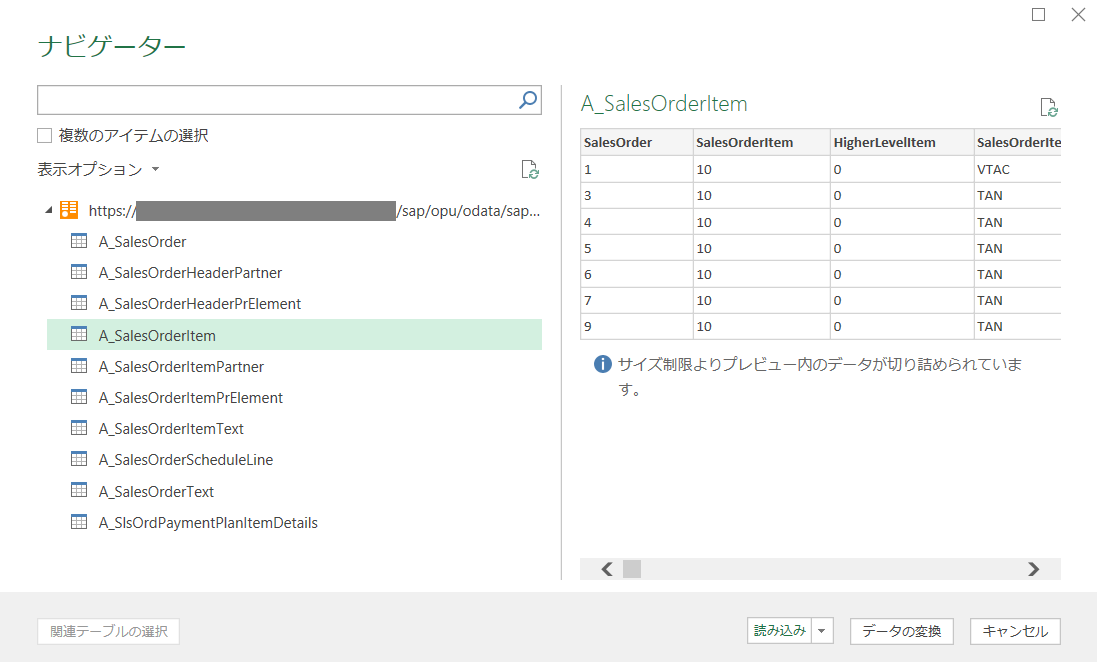The height and width of the screenshot is (662, 1097).
Task: Click table icon for A_SalesOrderItemPartner
Action: (79, 365)
